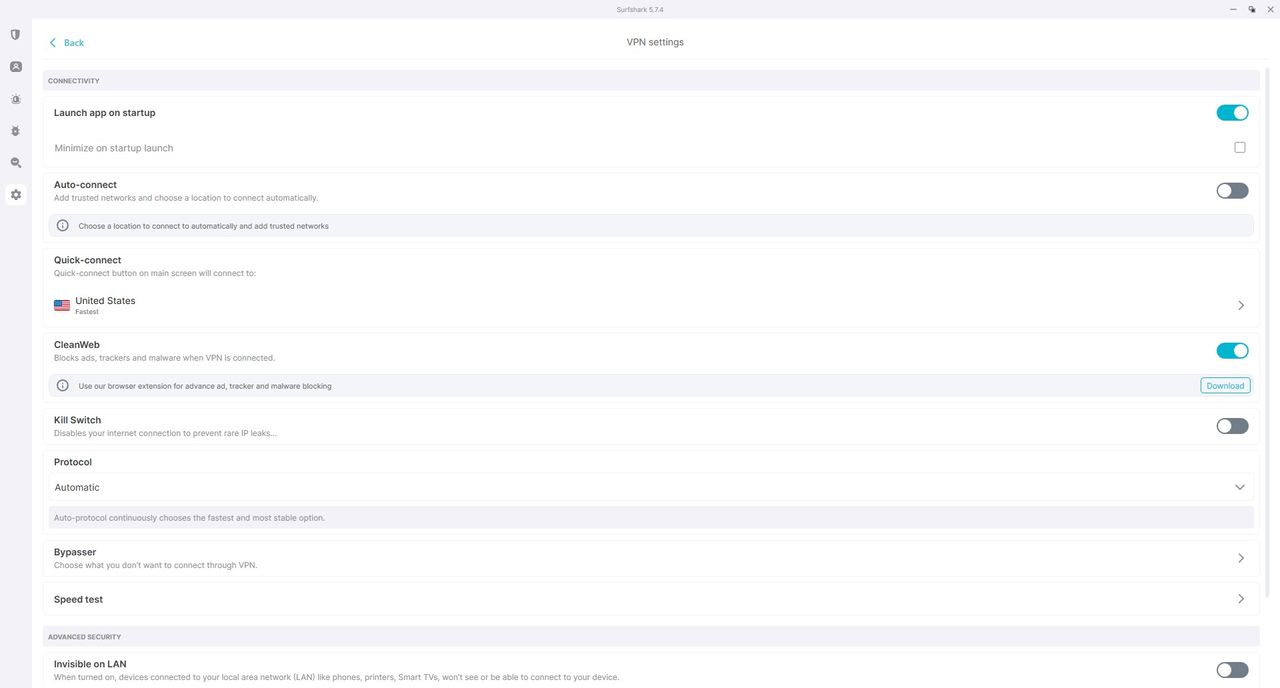This screenshot has width=1280, height=688.
Task: Click the Back link
Action: coord(74,43)
